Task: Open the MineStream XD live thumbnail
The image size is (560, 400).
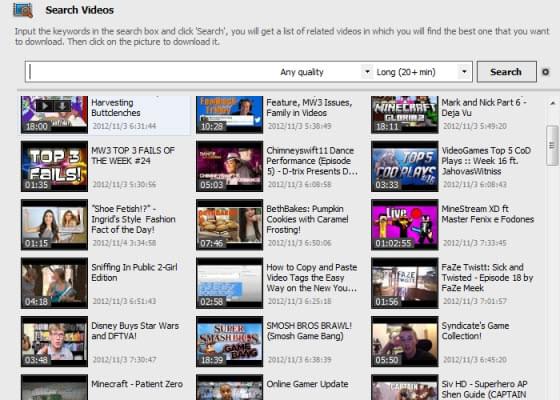Action: coord(404,225)
